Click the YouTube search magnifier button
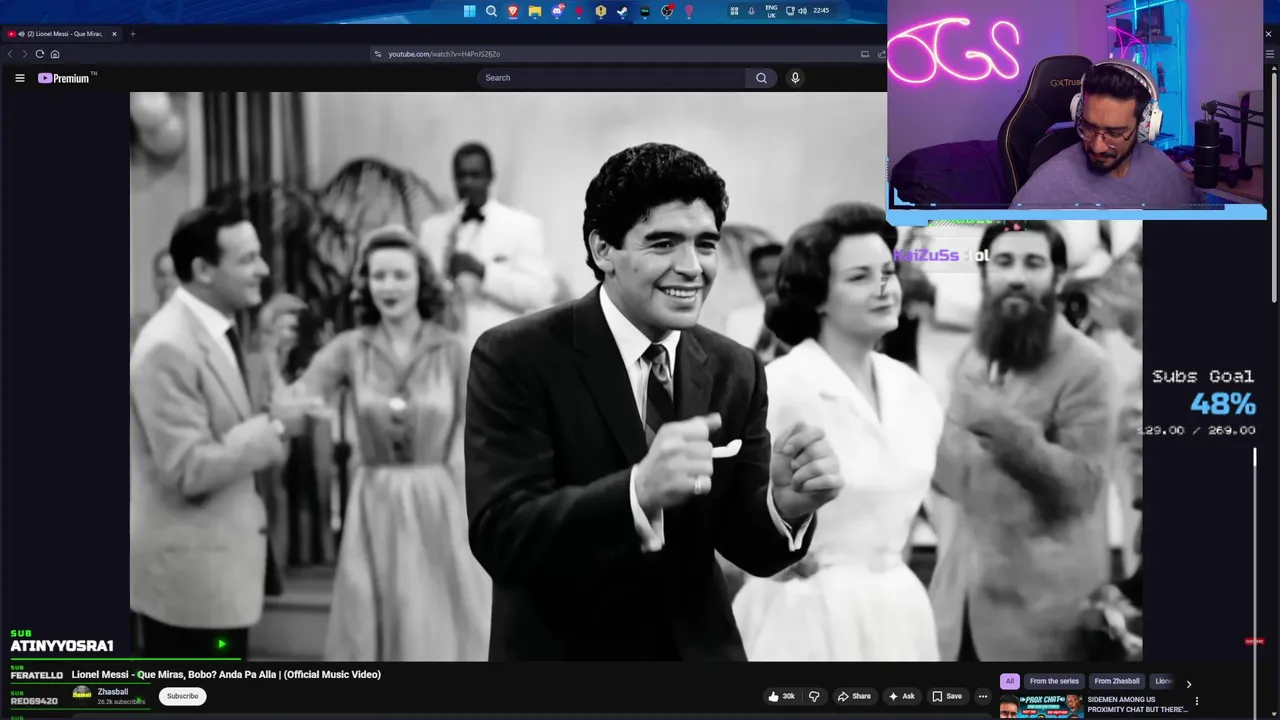The image size is (1280, 720). tap(761, 78)
